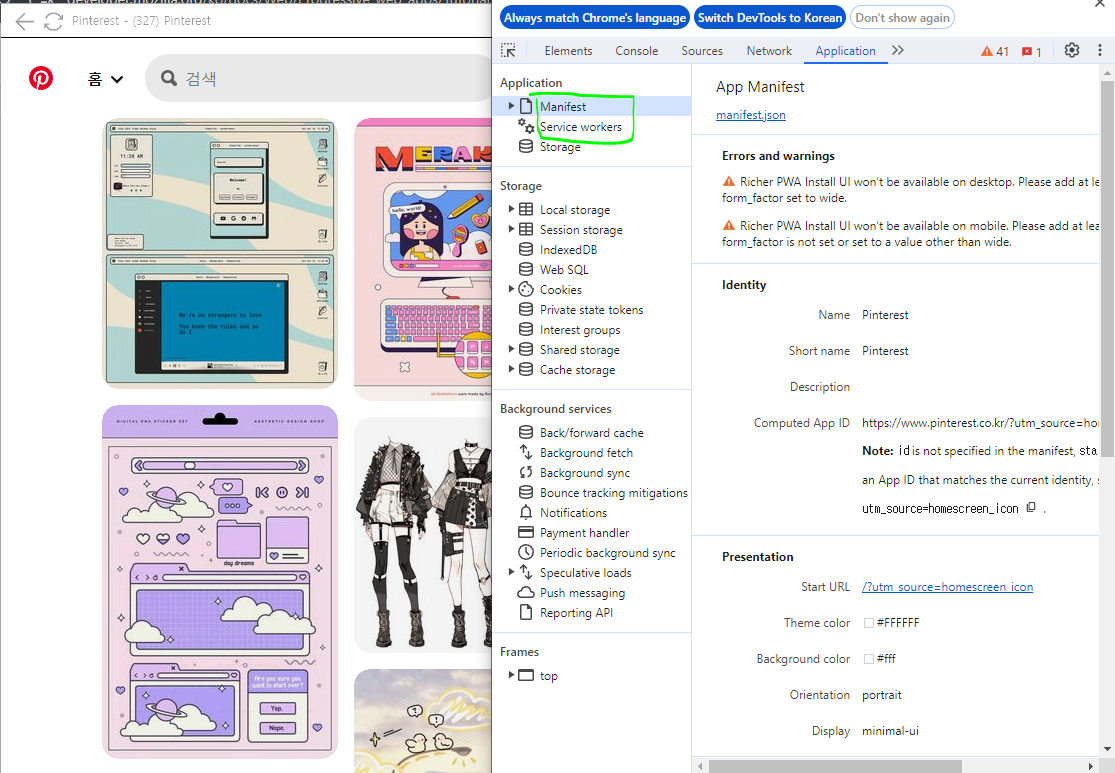Select Bounce tracking mitigations item
The height and width of the screenshot is (773, 1115).
(x=613, y=492)
